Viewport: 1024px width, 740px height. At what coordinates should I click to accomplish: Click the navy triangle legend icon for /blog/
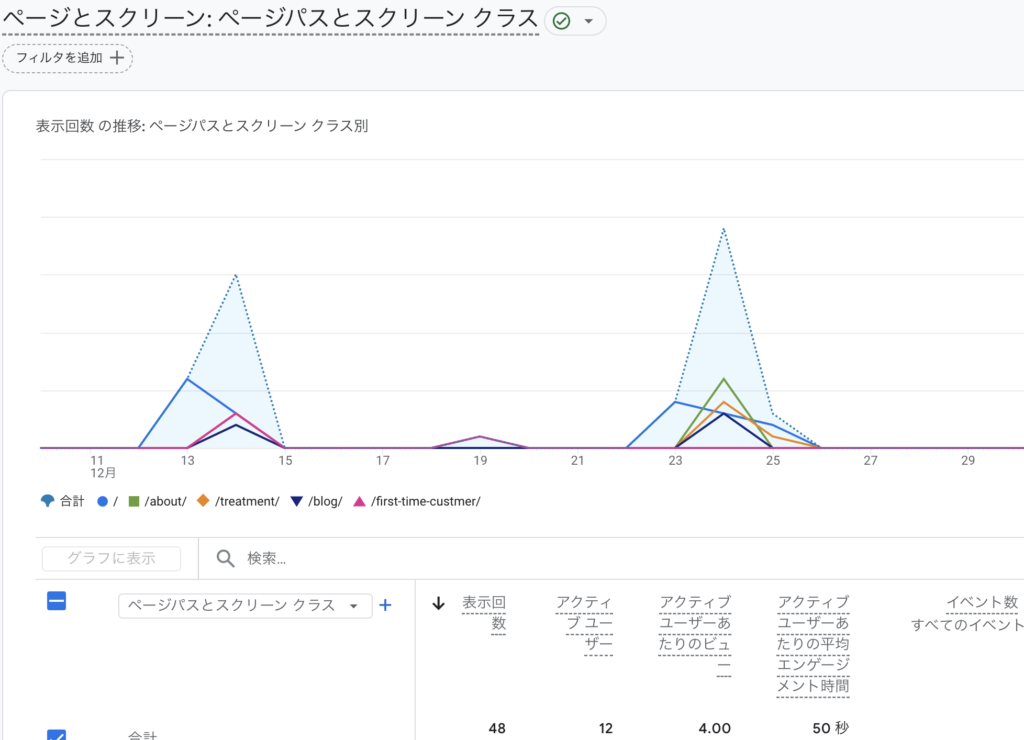294,501
